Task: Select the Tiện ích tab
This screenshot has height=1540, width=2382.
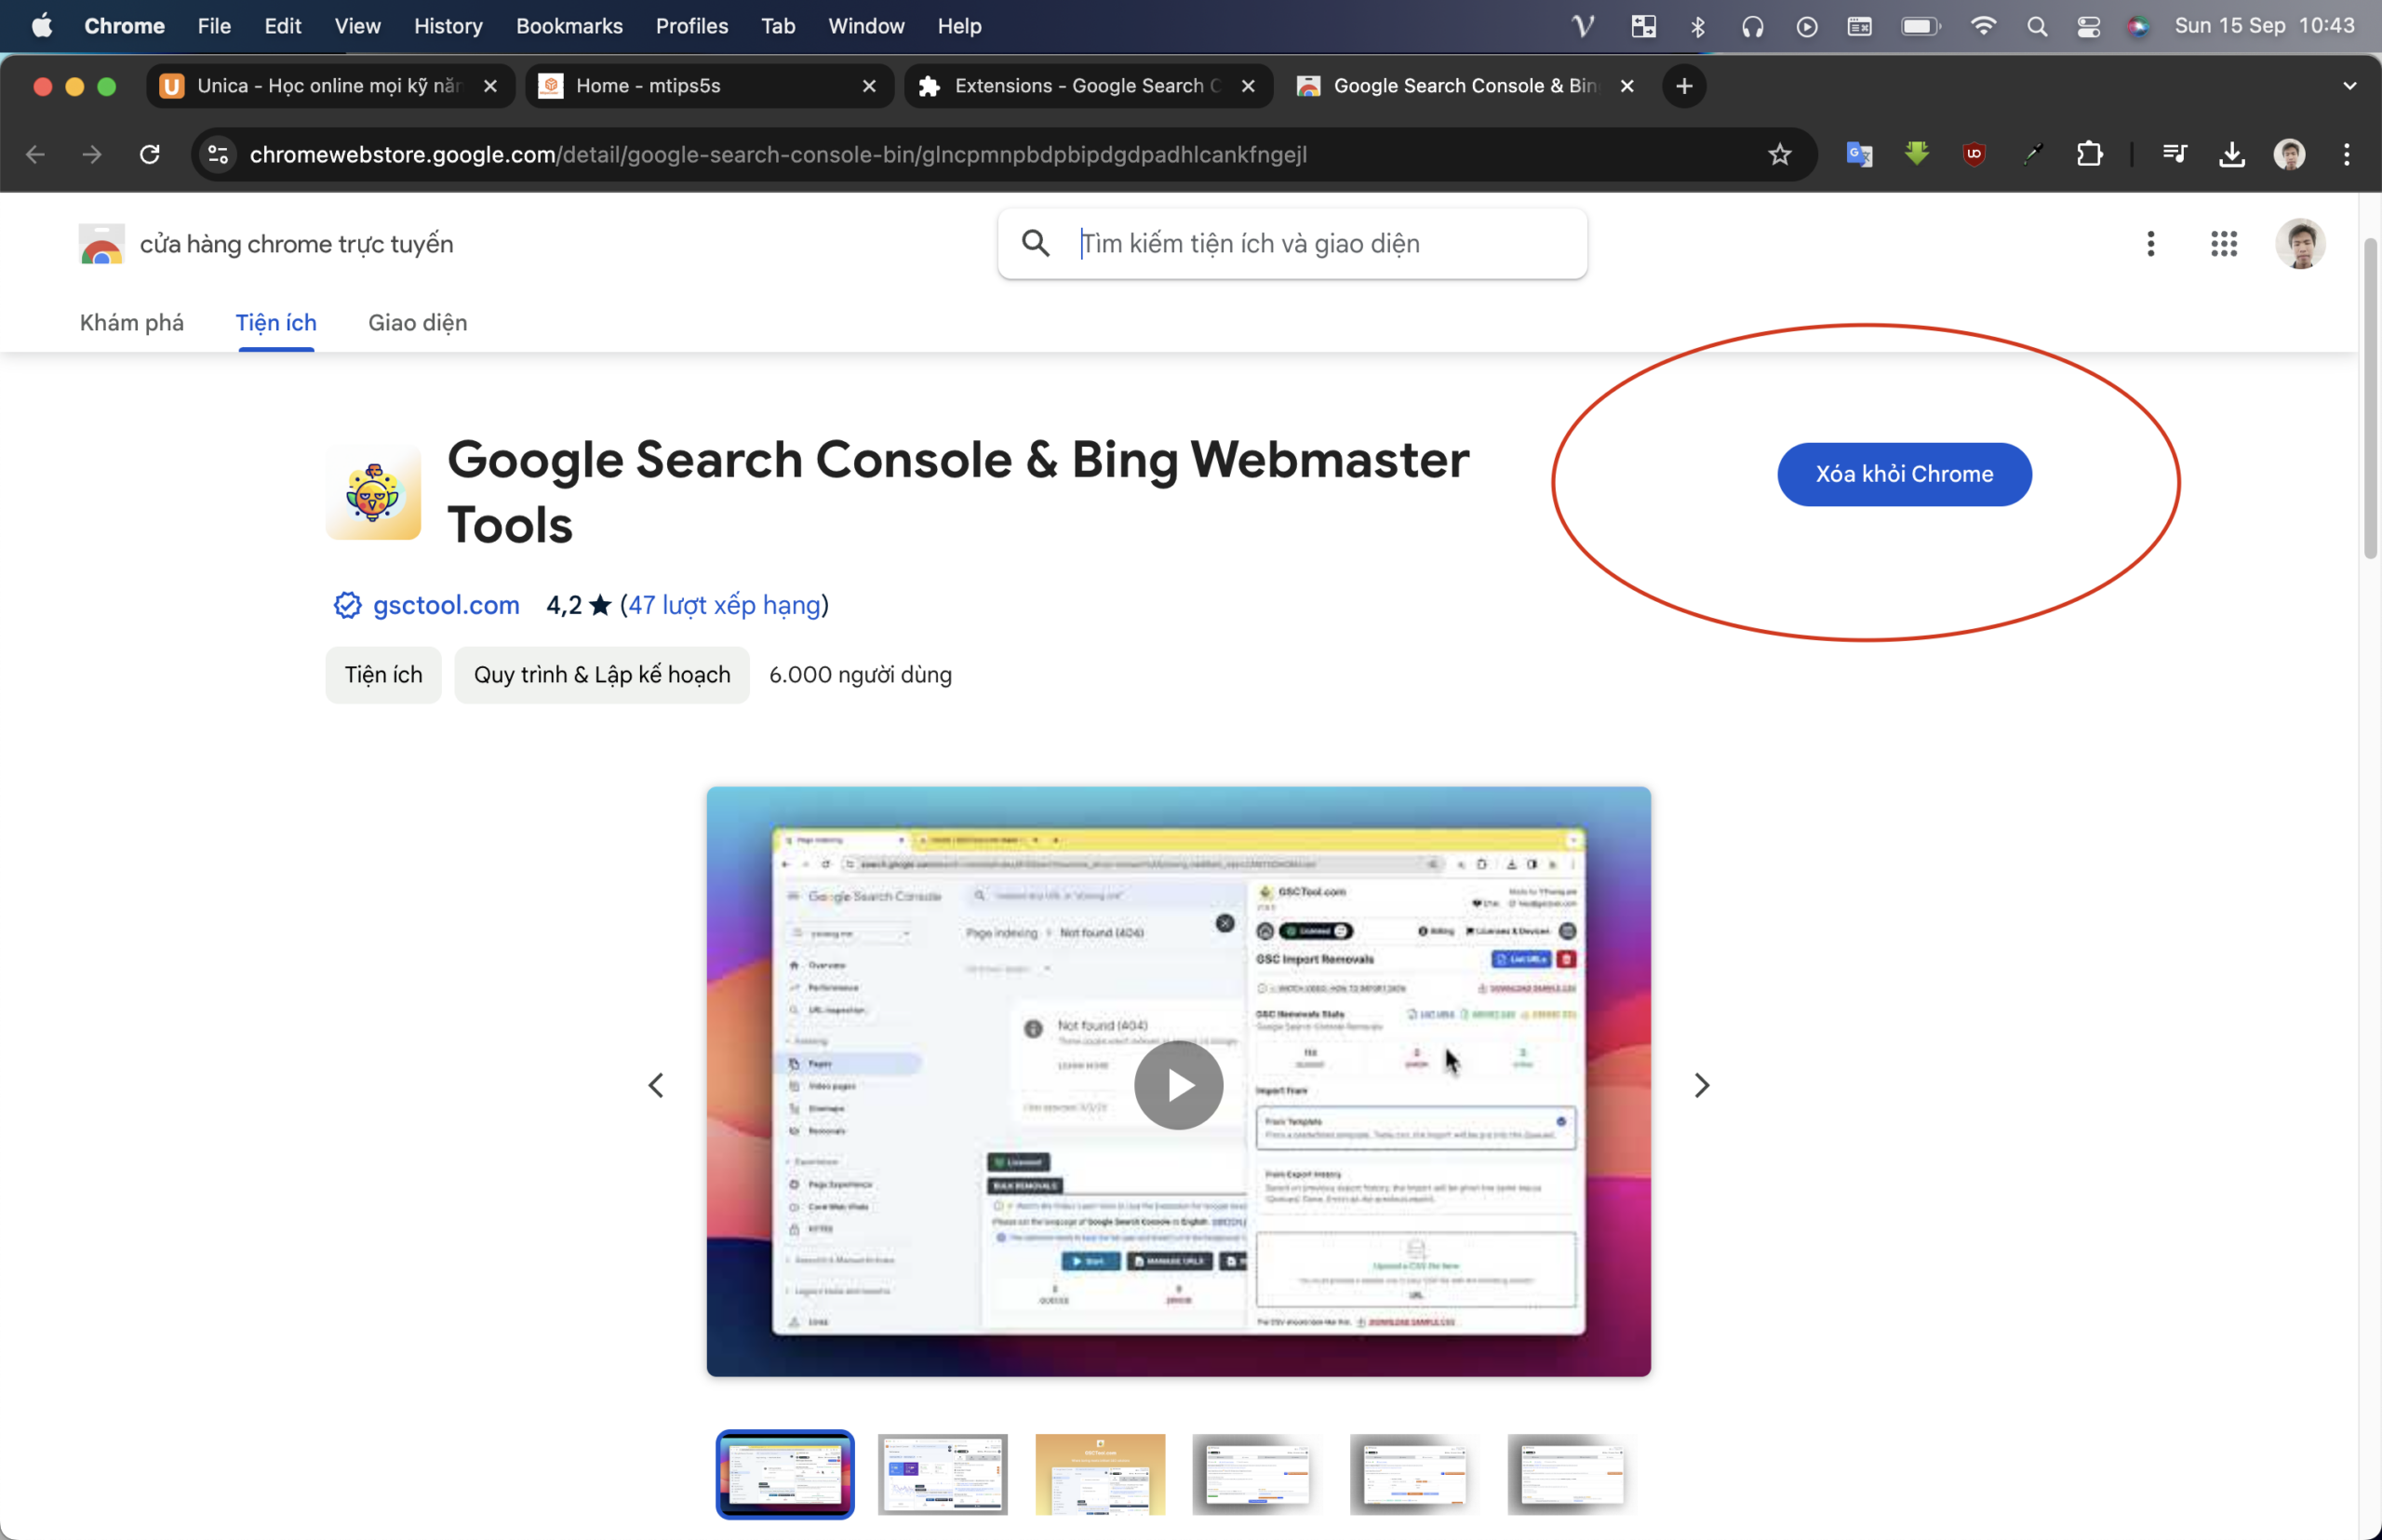Action: coord(276,322)
